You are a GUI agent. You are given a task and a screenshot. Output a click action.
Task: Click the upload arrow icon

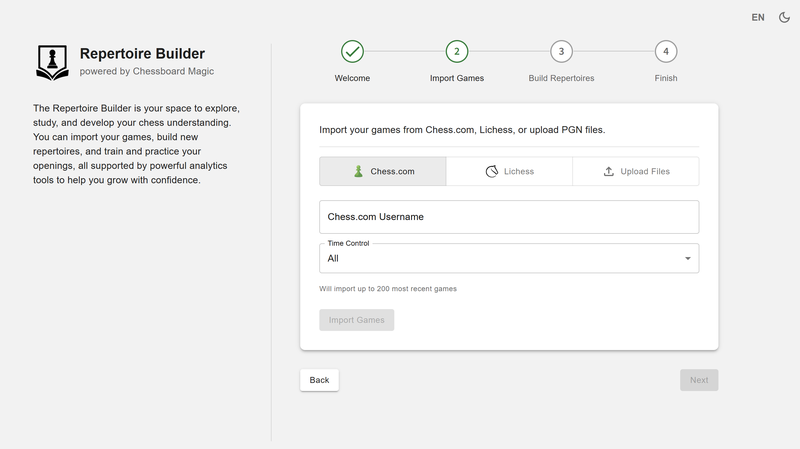point(609,172)
